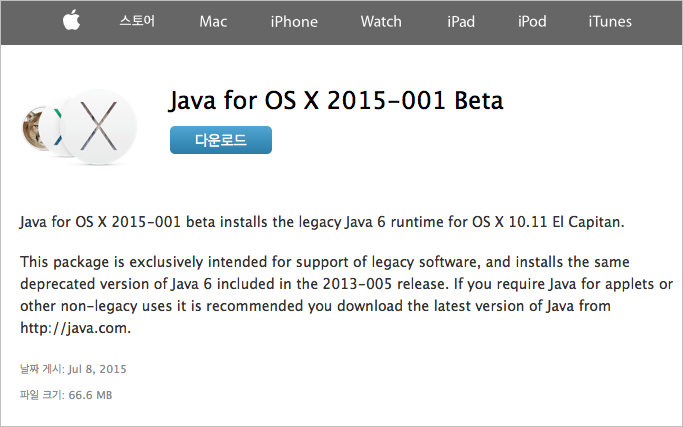Open the 스토어 store menu item
The height and width of the screenshot is (427, 683).
(x=137, y=21)
